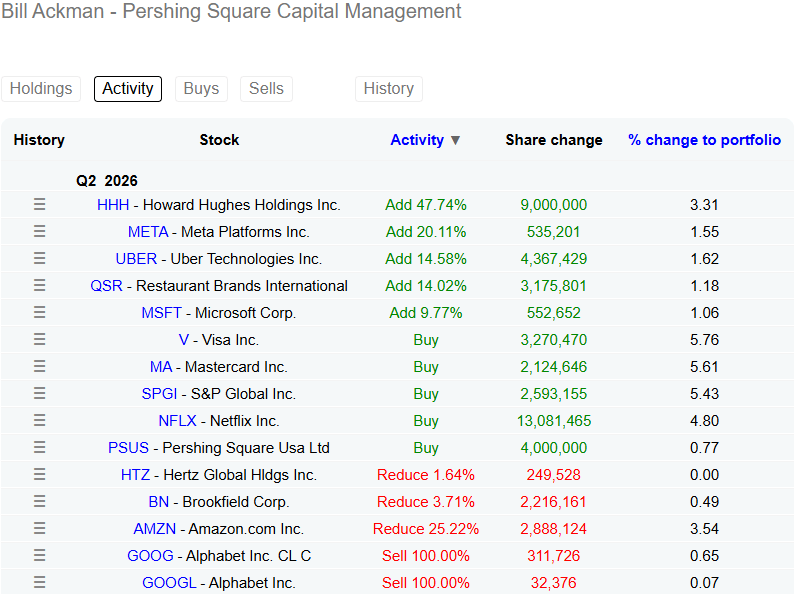Viewport: 797px width, 594px height.
Task: Open the SPGI ticker link
Action: coord(159,394)
